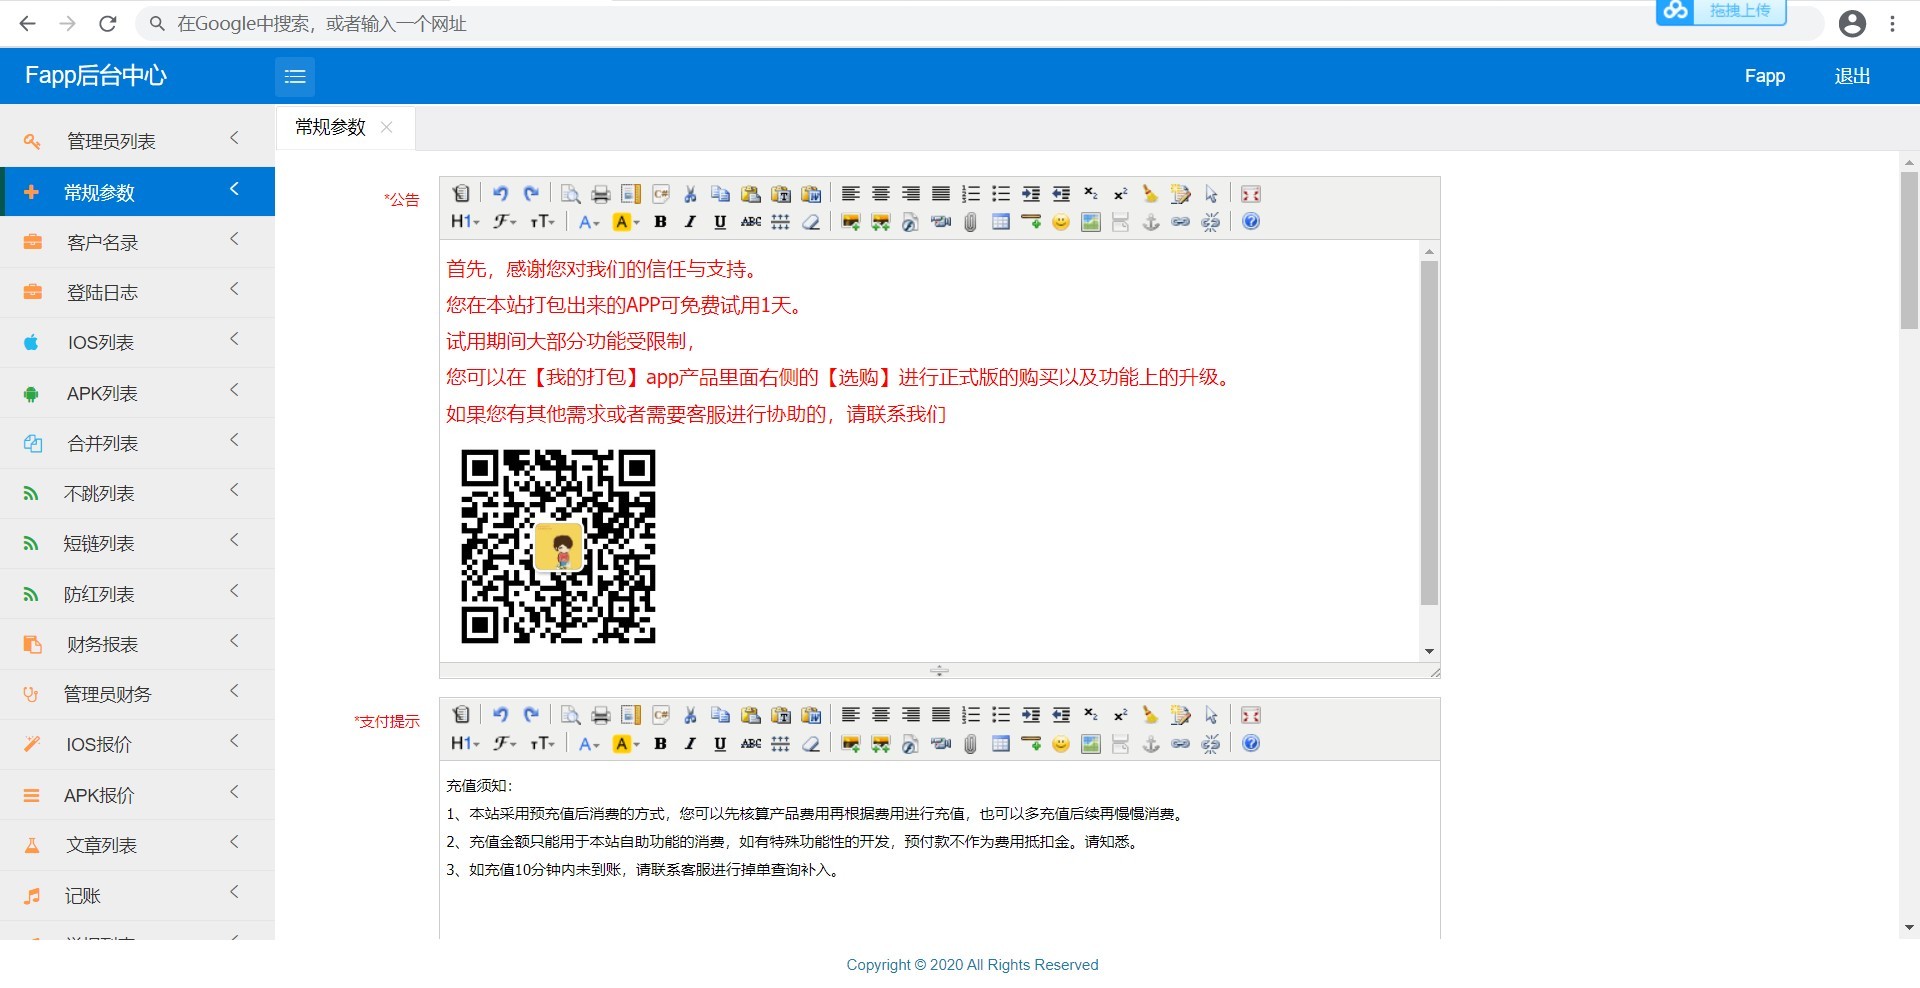Center align text in 公告 editor
This screenshot has width=1920, height=988.
(x=881, y=194)
